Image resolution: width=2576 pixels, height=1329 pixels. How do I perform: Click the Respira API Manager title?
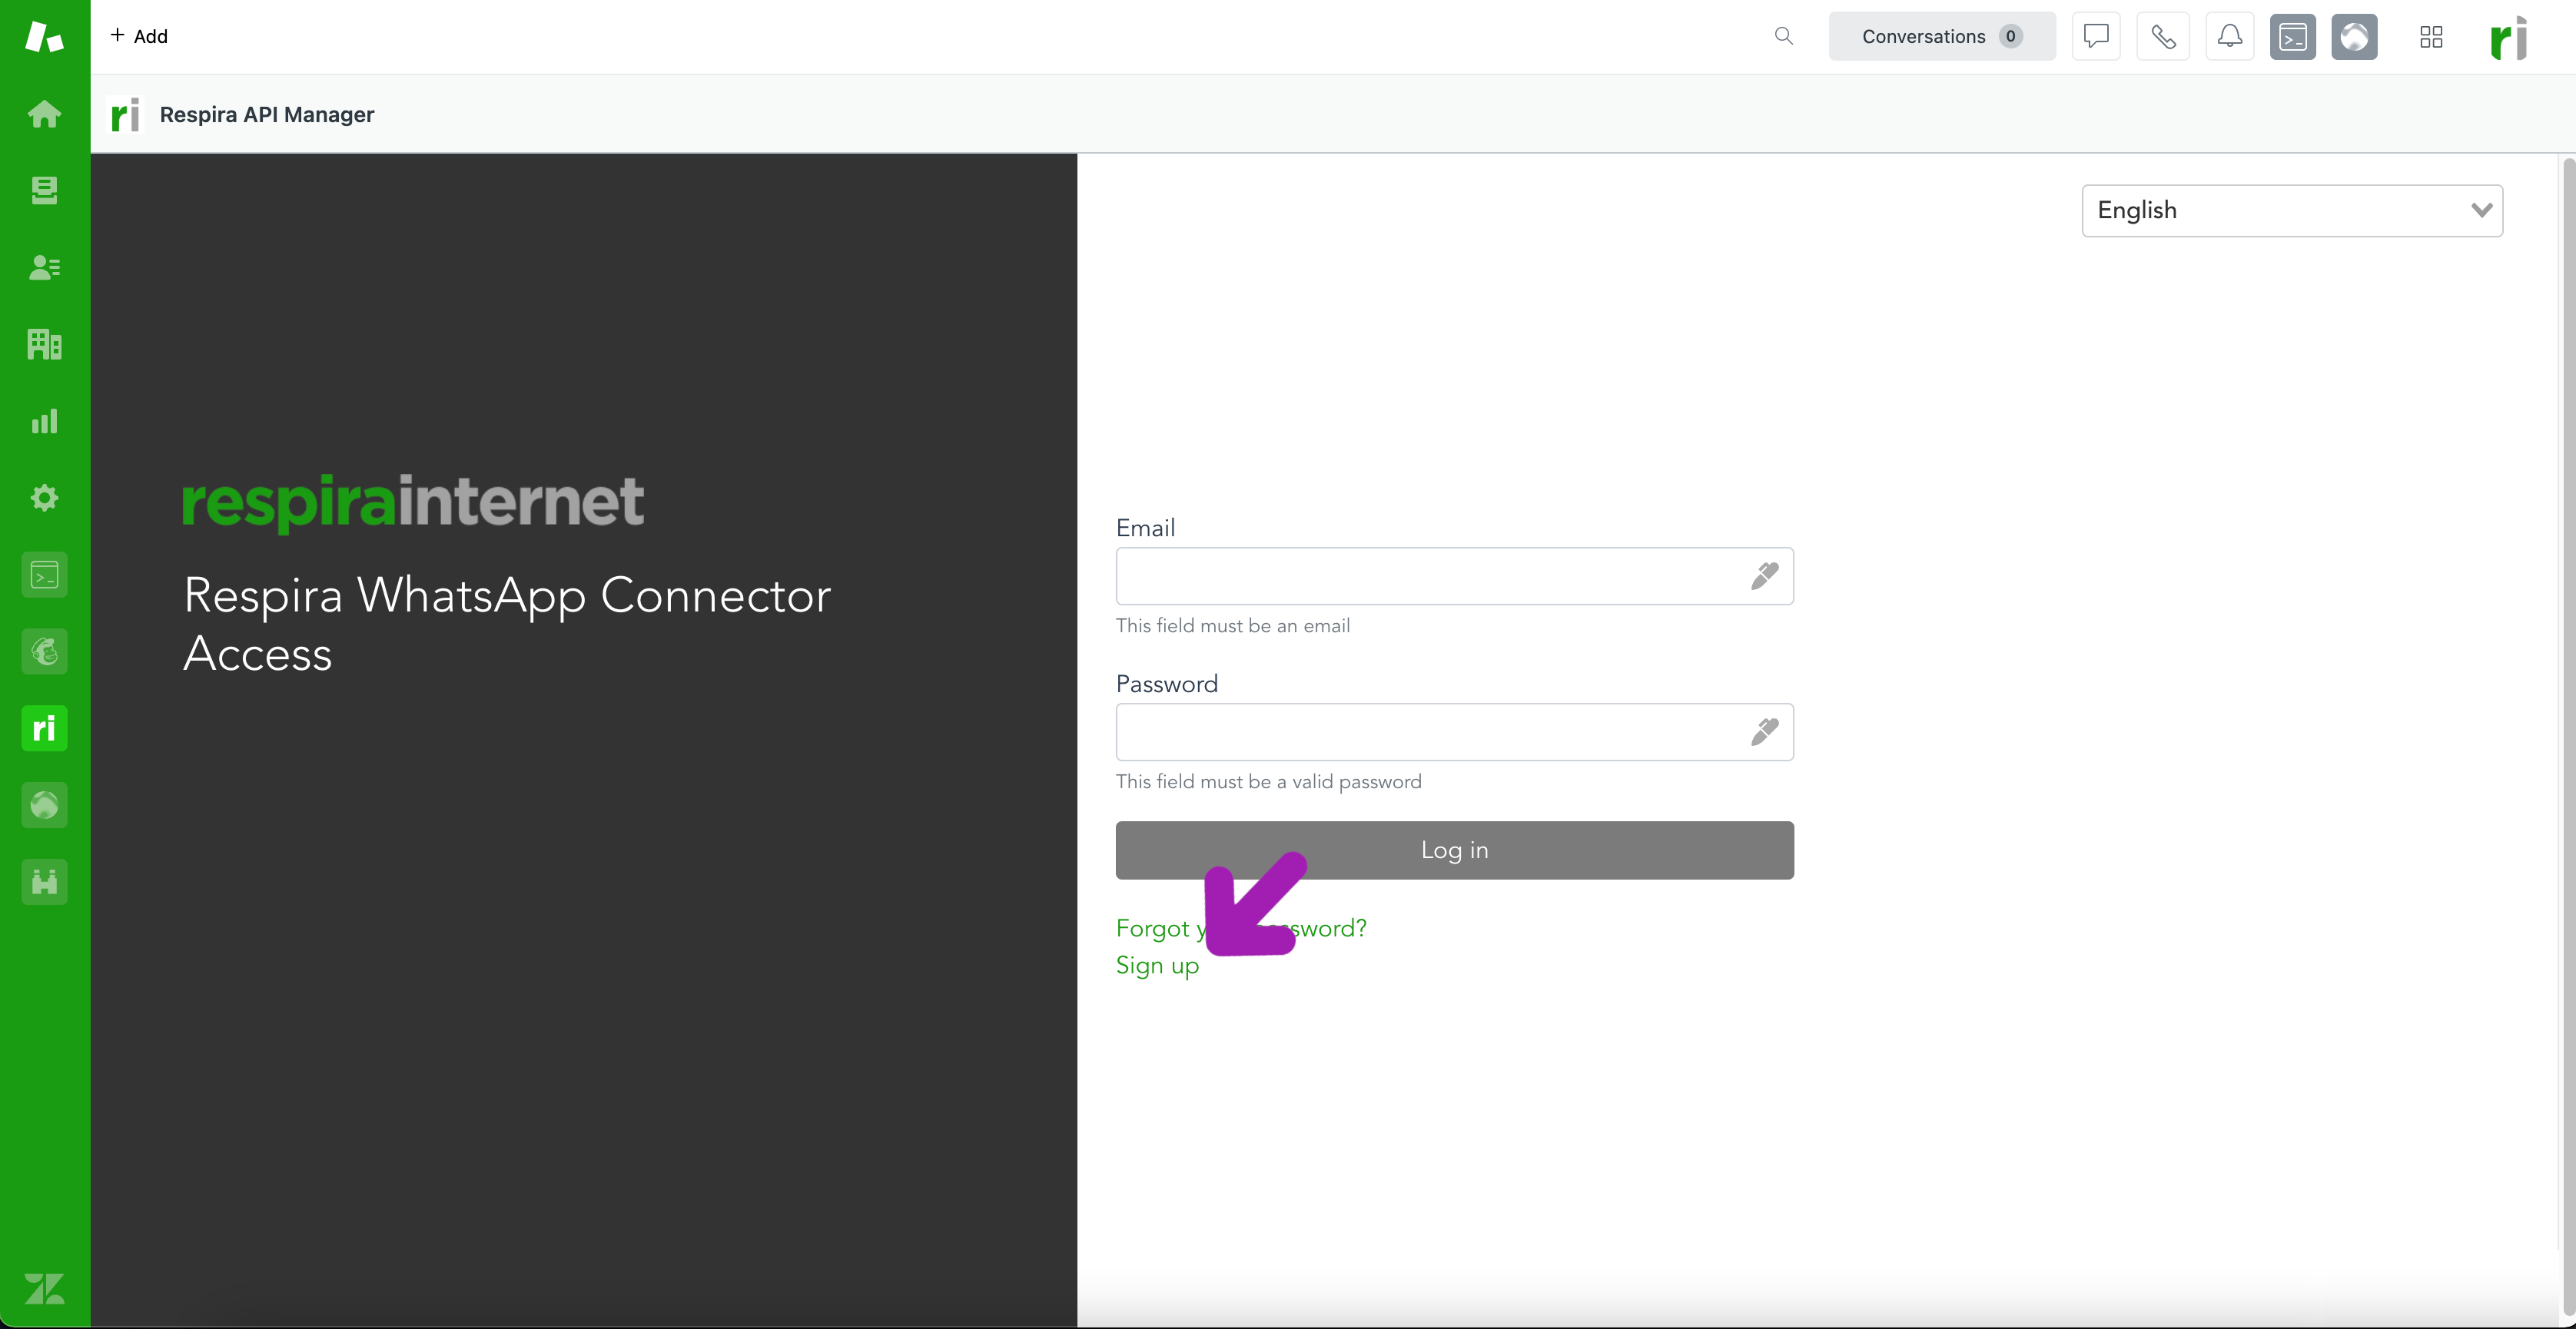coord(267,114)
